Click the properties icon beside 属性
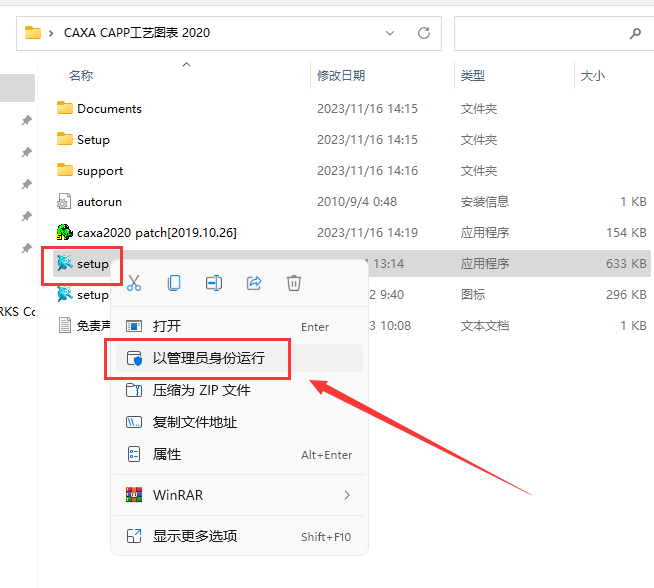The image size is (654, 588). click(134, 454)
